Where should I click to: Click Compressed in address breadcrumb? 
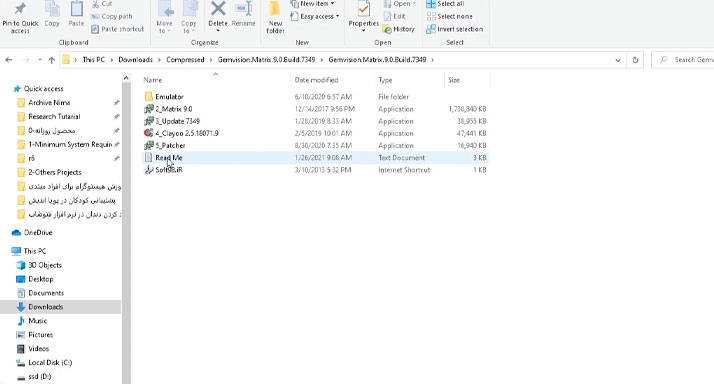[x=185, y=60]
